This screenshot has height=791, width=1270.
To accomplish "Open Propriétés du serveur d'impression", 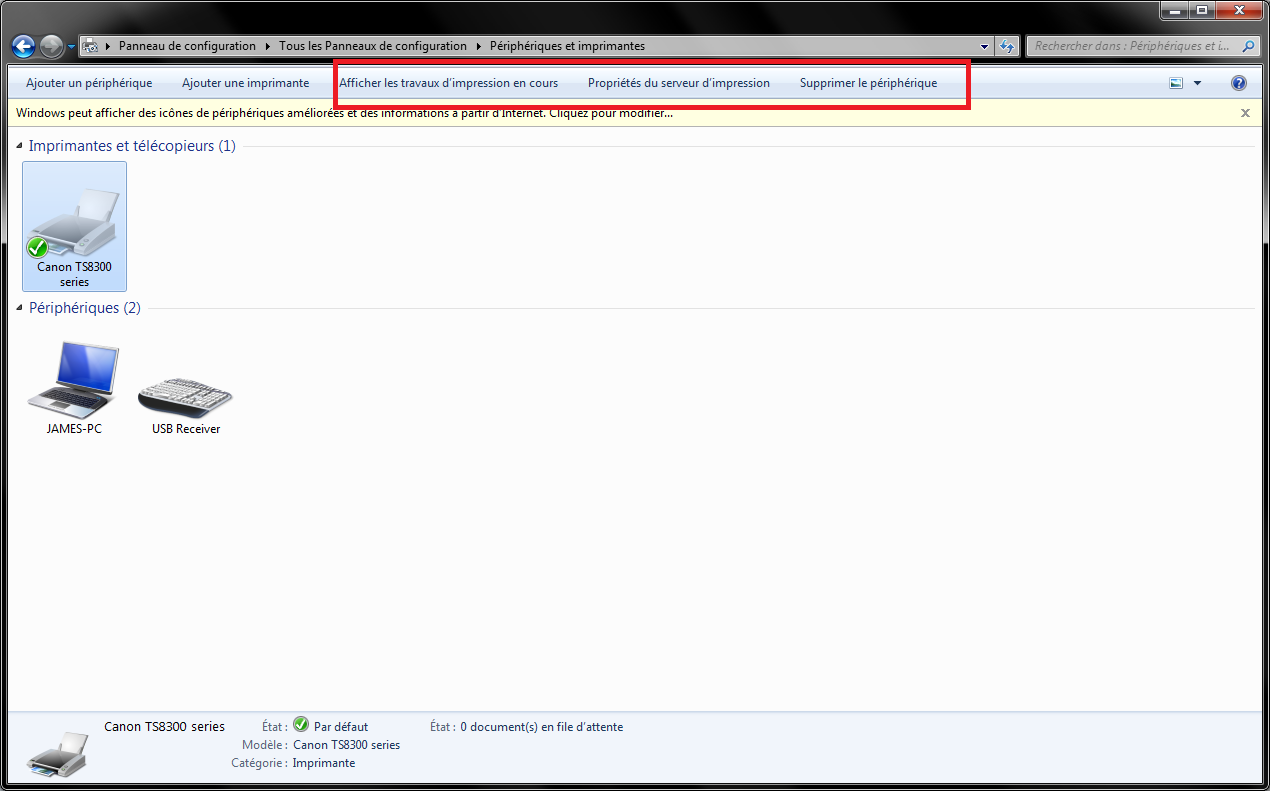I will click(x=678, y=83).
